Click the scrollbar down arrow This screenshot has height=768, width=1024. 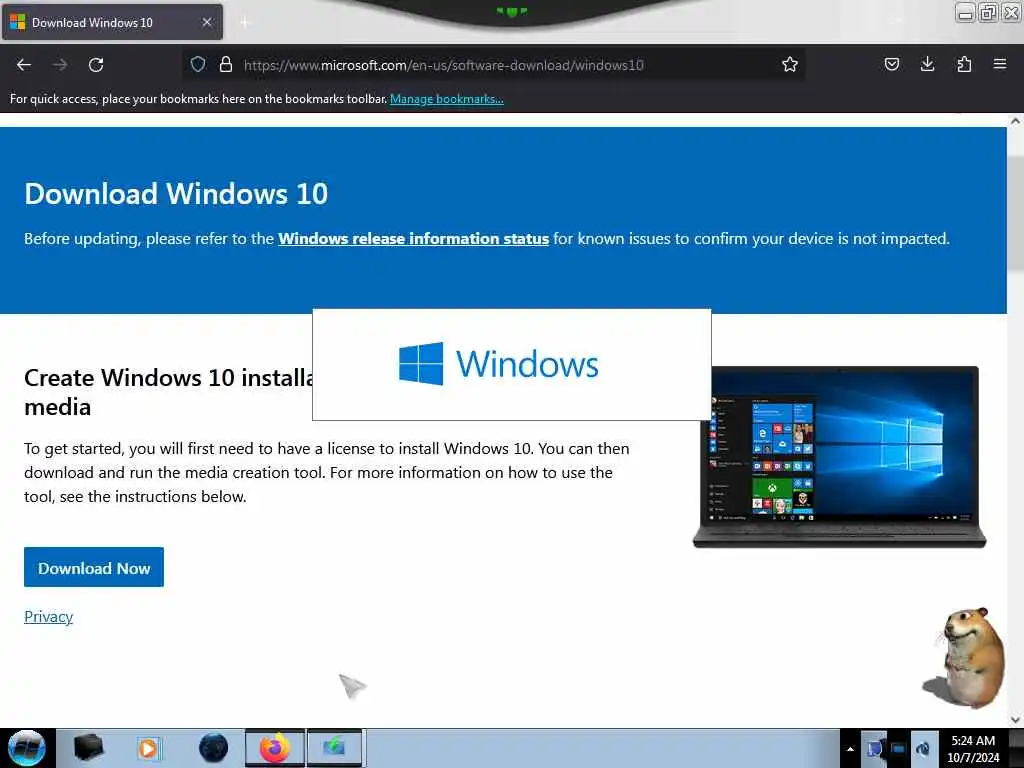(x=1015, y=720)
